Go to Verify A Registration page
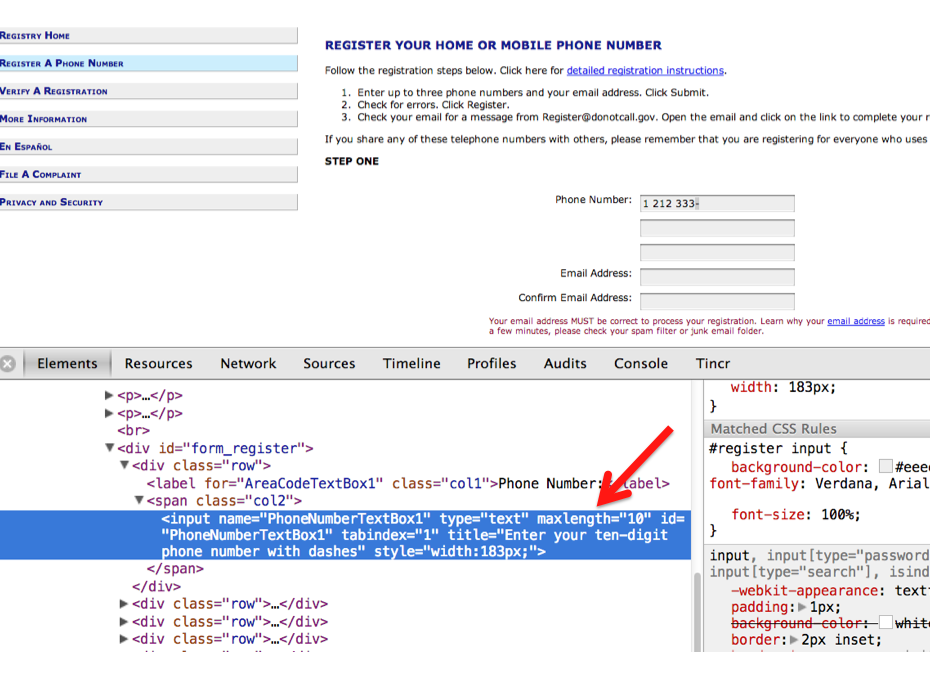Image resolution: width=930 pixels, height=687 pixels. [54, 91]
